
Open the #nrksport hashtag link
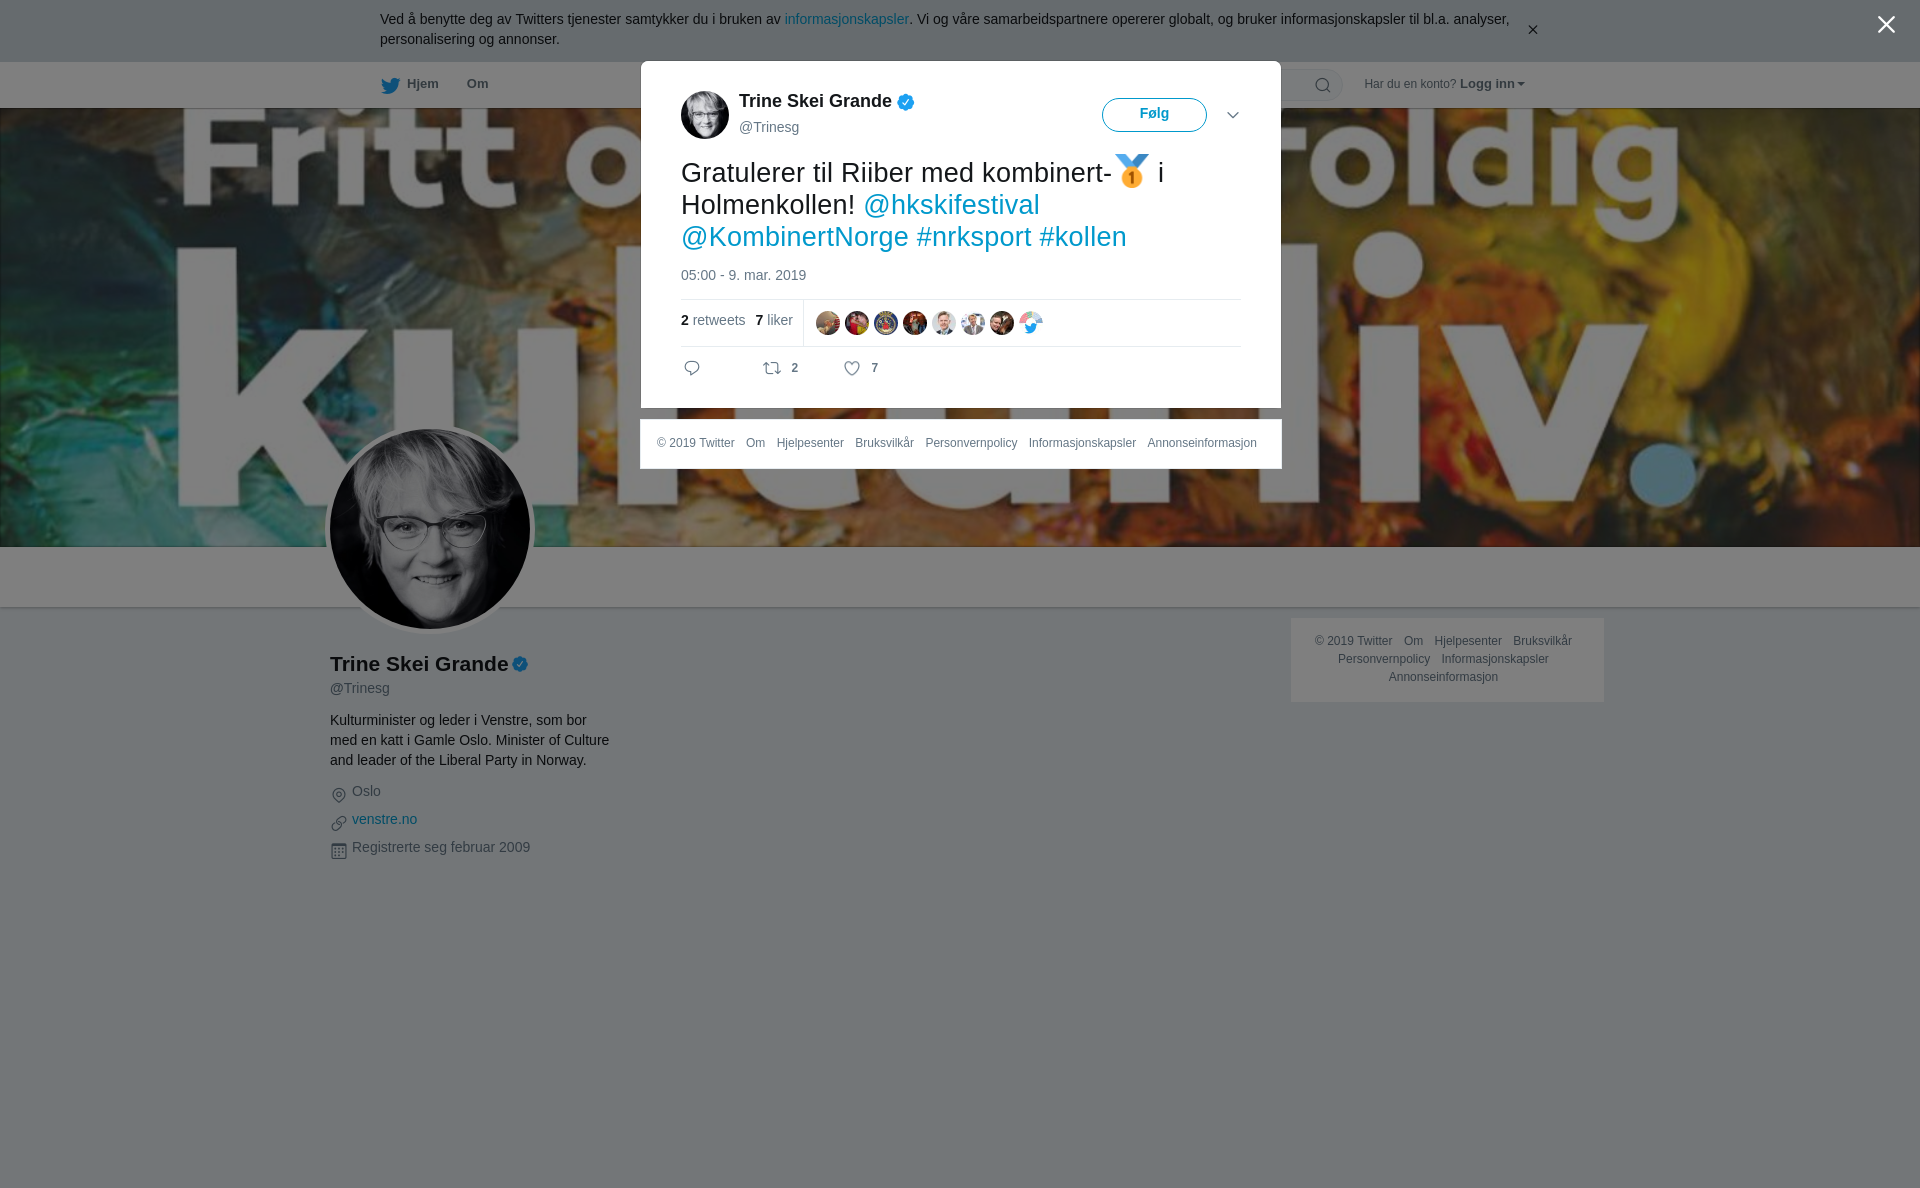pyautogui.click(x=974, y=237)
